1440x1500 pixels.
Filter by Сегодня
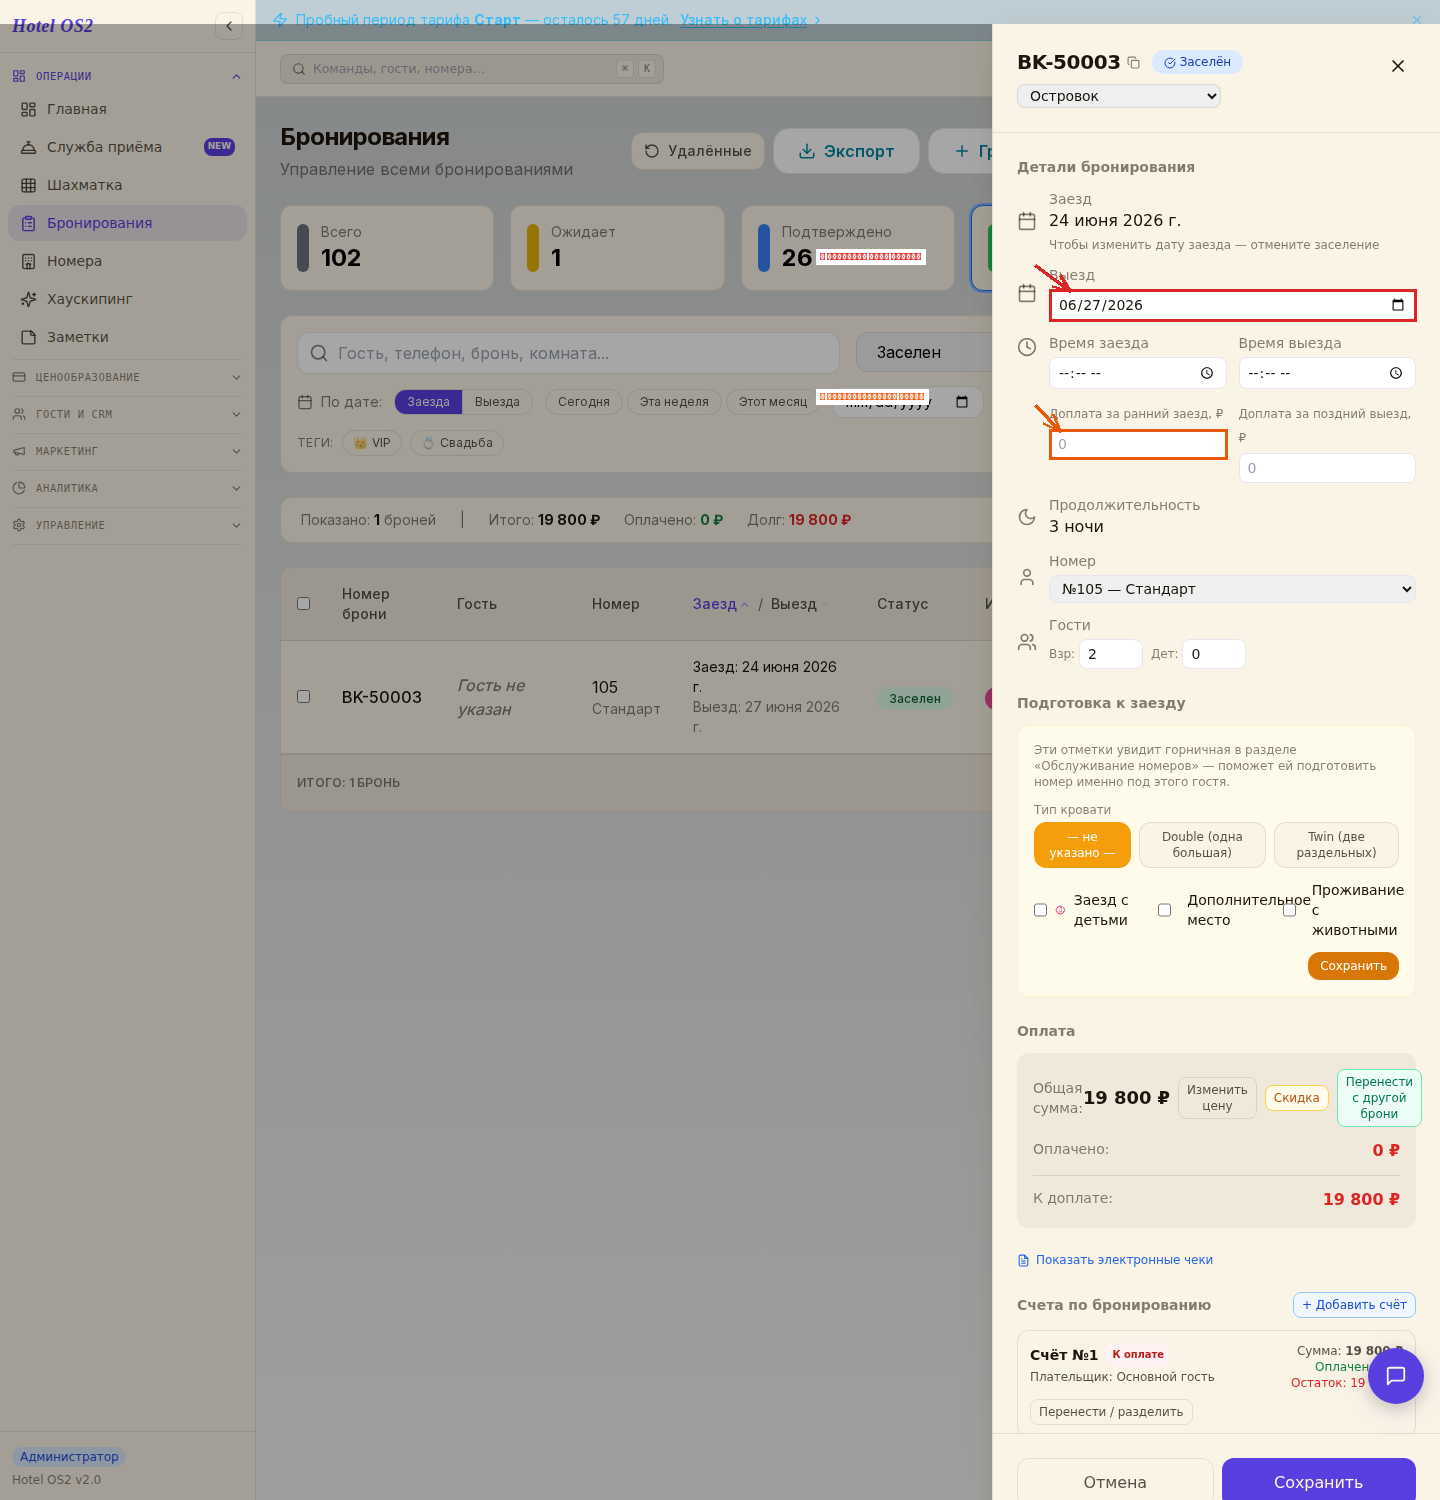584,402
